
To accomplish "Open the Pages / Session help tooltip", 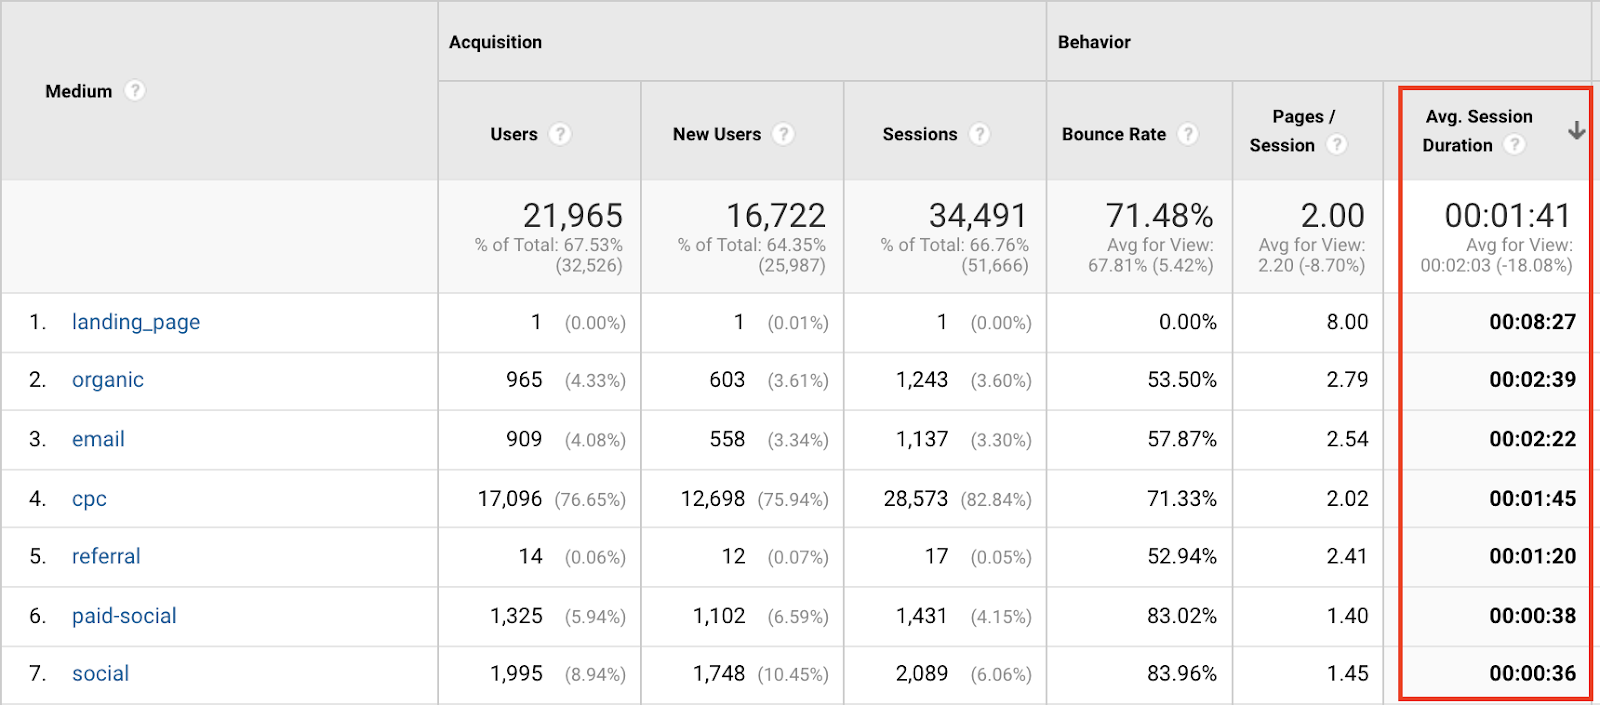I will click(x=1338, y=144).
